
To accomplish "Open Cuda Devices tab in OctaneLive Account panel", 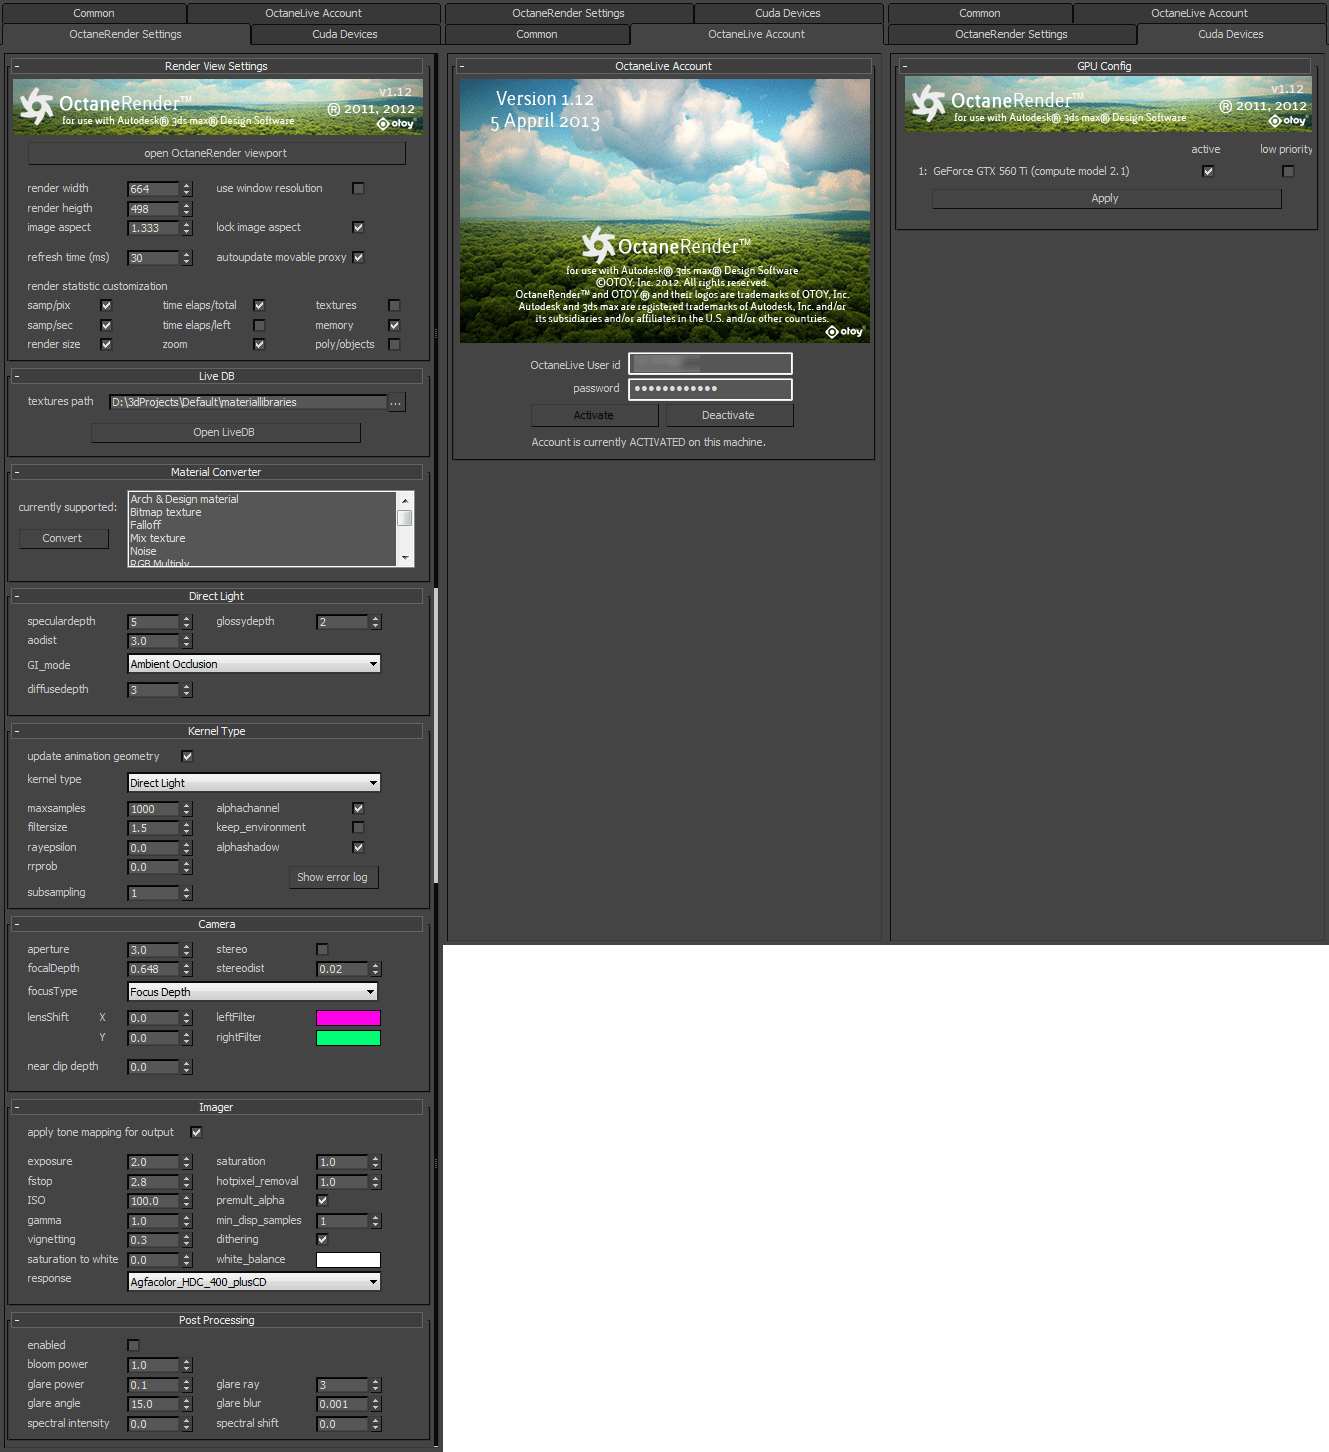I will (788, 13).
